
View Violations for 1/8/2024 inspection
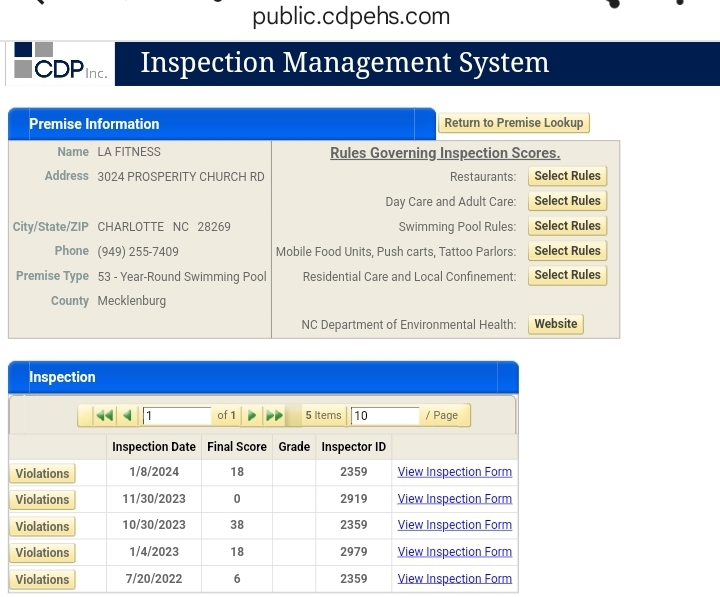coord(42,474)
